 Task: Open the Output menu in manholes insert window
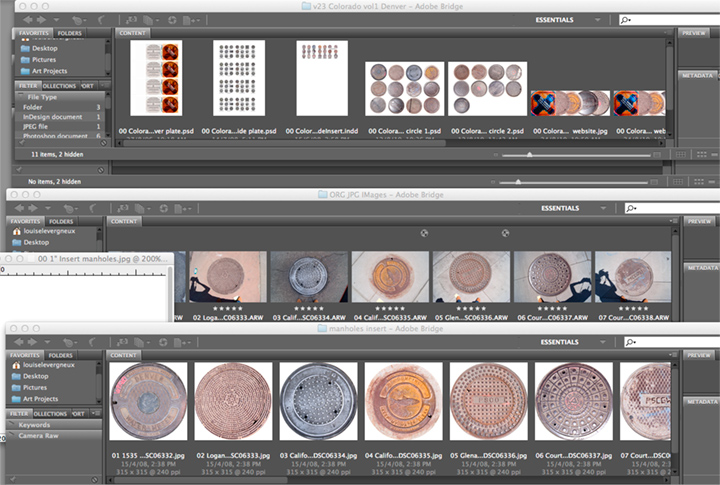182,343
